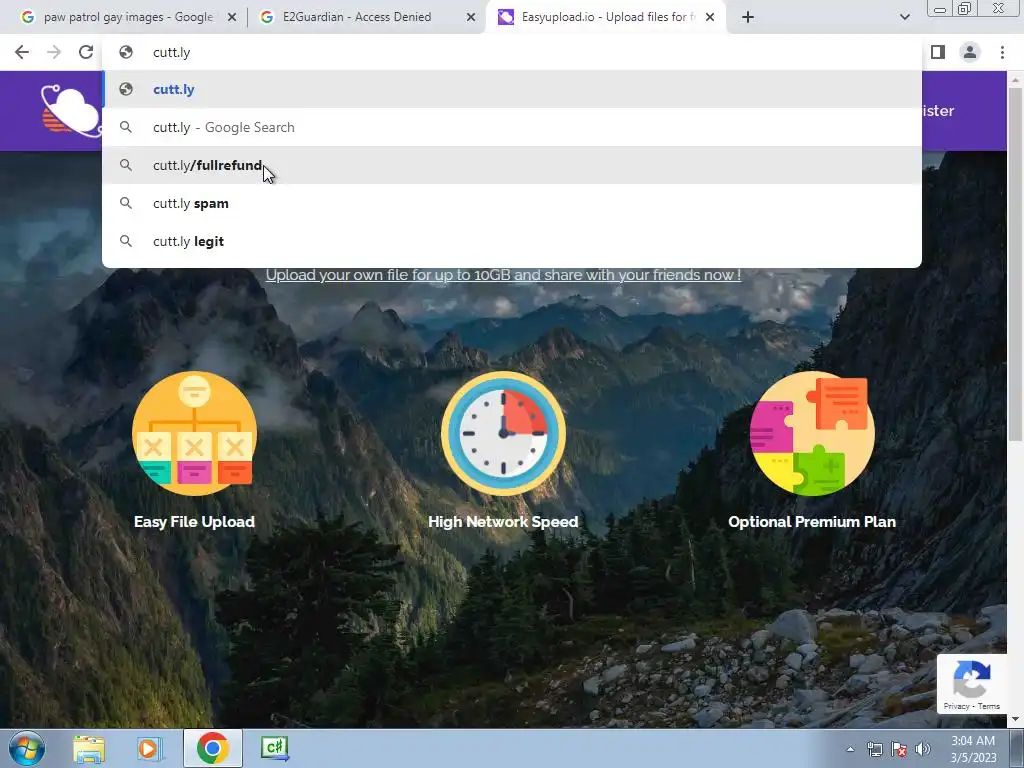Click the page scrollbar down arrow

tap(1016, 719)
